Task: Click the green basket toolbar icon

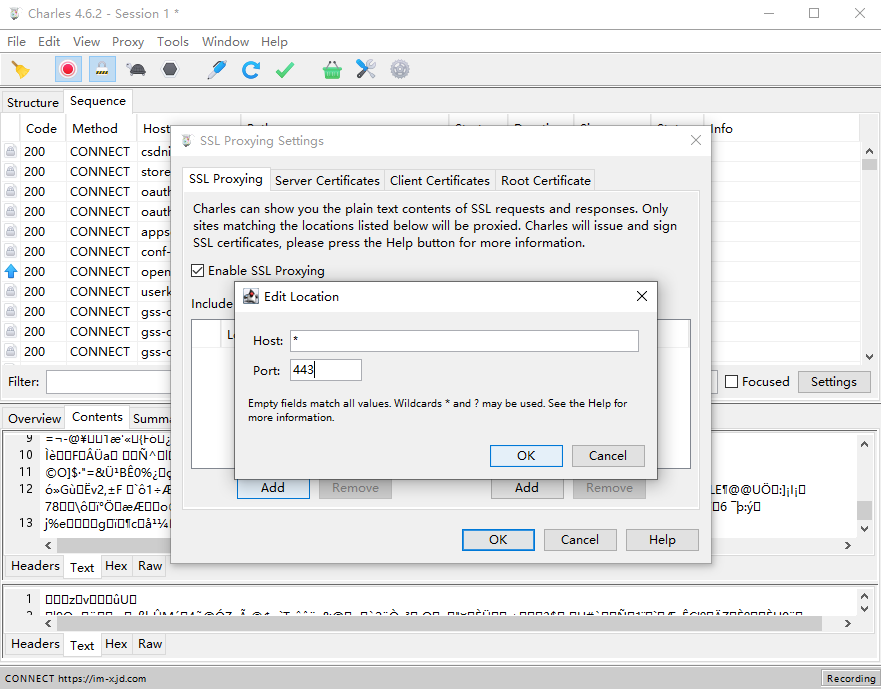Action: pos(332,70)
